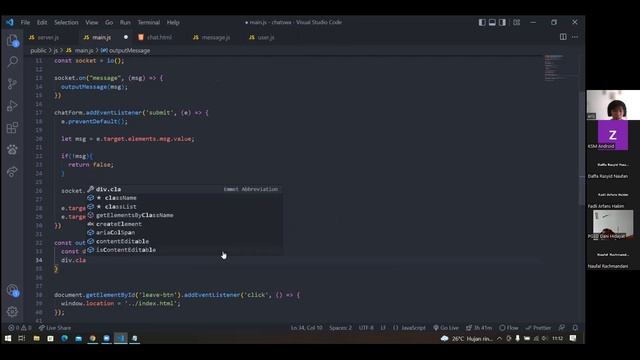This screenshot has width=640, height=360.
Task: Open the Selection menu
Action: tap(66, 22)
